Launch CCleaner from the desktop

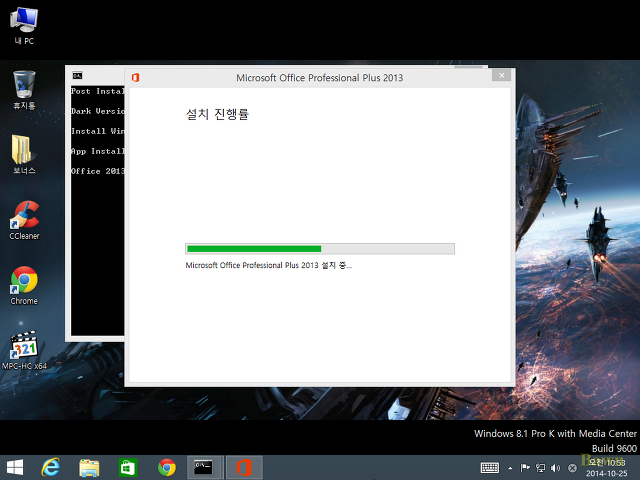24,220
